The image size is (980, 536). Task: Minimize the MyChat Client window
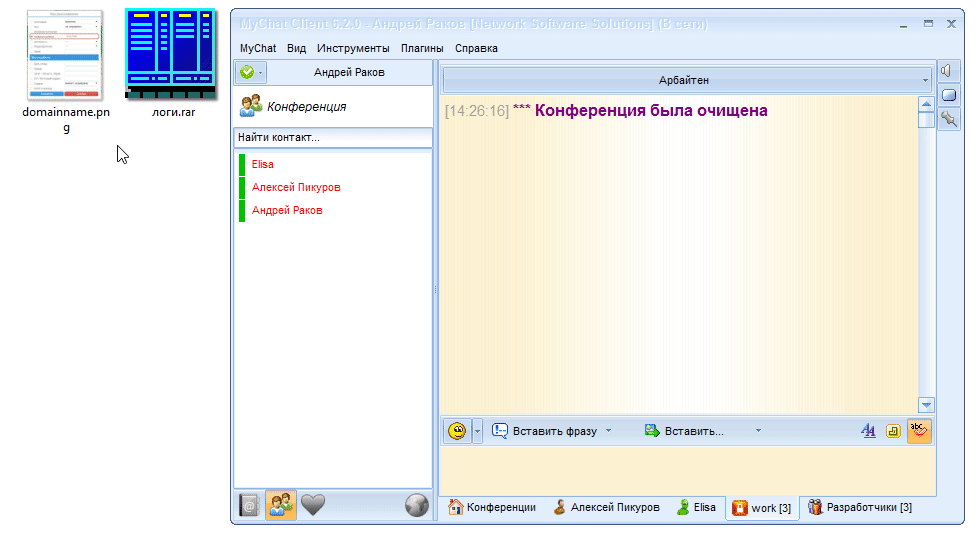(x=904, y=25)
